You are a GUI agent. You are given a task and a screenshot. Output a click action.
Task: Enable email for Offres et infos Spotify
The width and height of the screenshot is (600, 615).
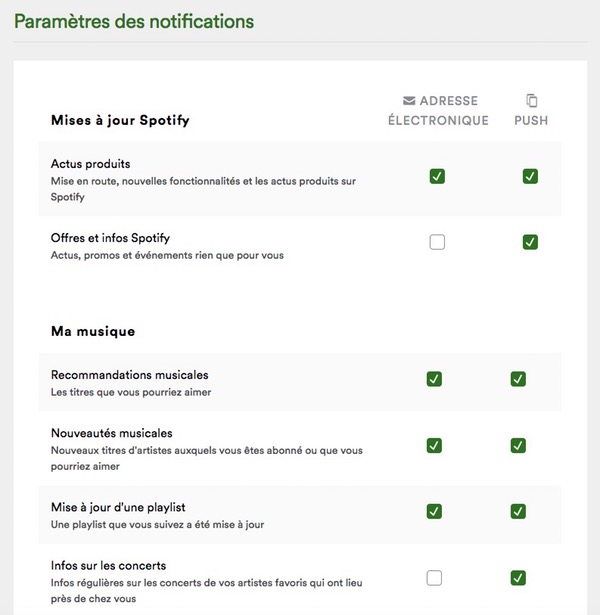[x=437, y=242]
